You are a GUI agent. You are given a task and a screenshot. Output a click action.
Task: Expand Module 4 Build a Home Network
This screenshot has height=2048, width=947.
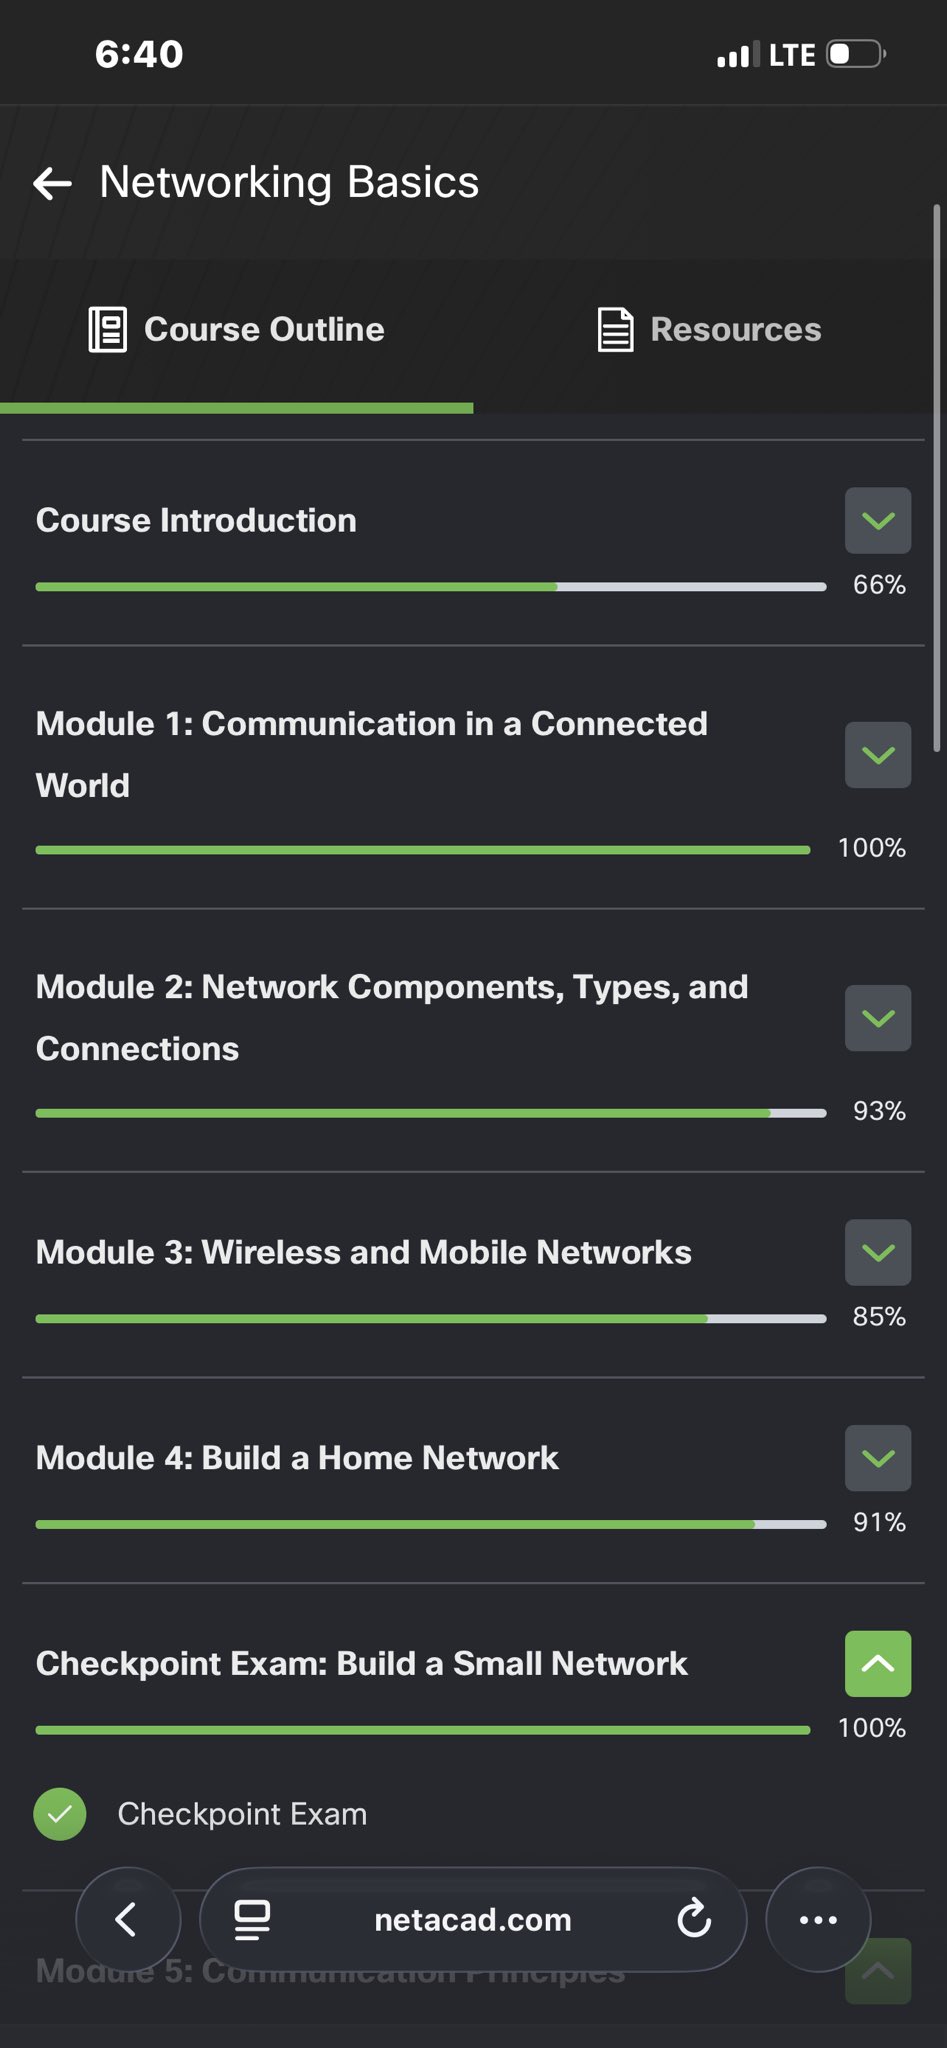877,1458
